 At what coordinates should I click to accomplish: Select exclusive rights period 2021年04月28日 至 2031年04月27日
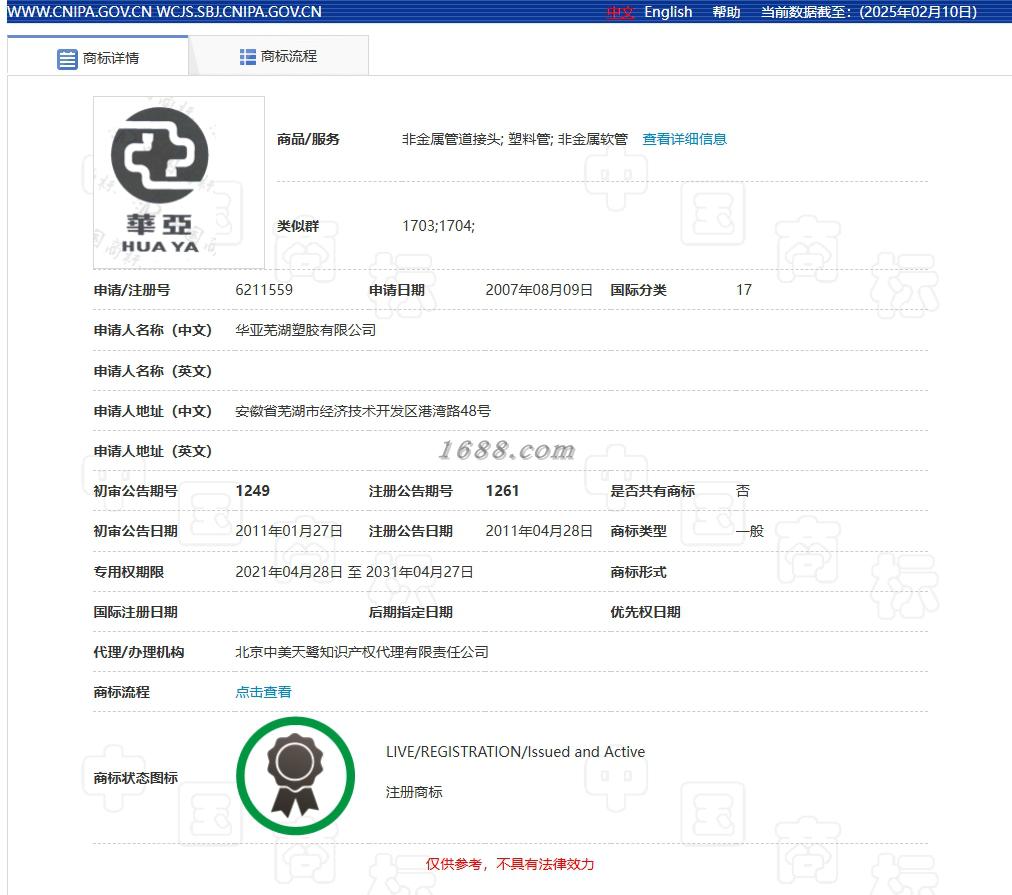click(354, 572)
